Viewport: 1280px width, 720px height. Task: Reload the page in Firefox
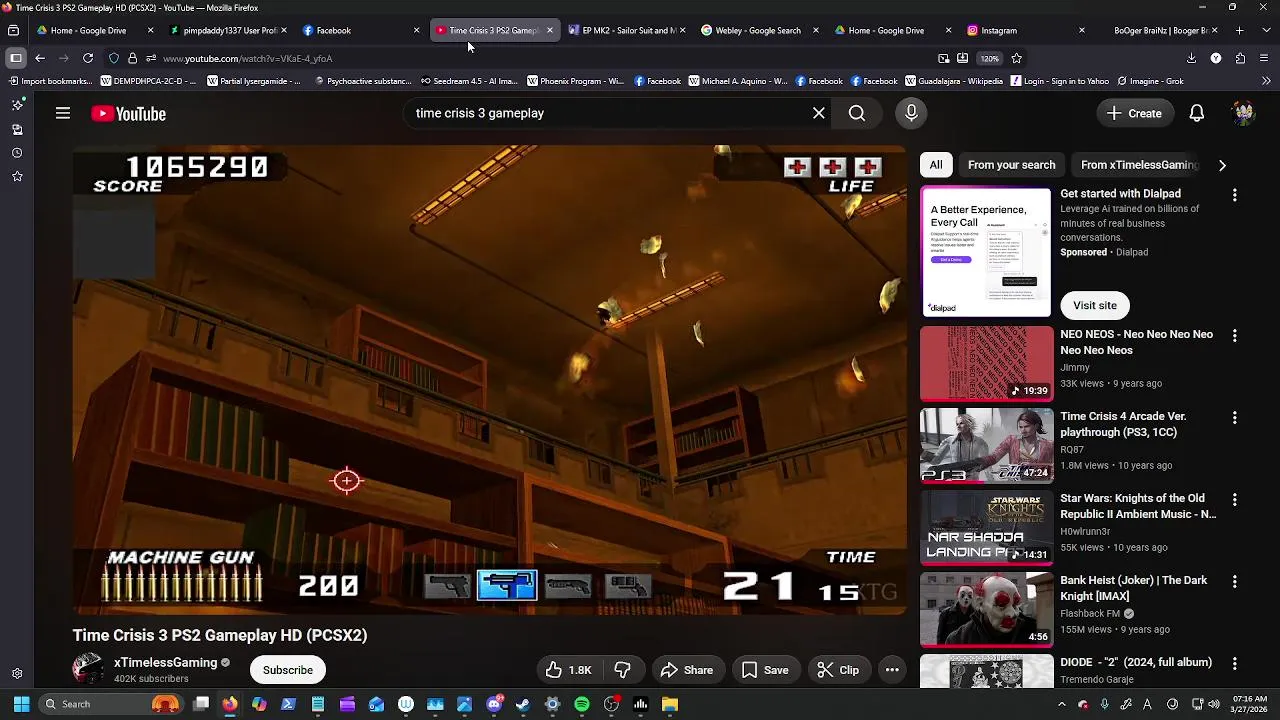tap(88, 58)
